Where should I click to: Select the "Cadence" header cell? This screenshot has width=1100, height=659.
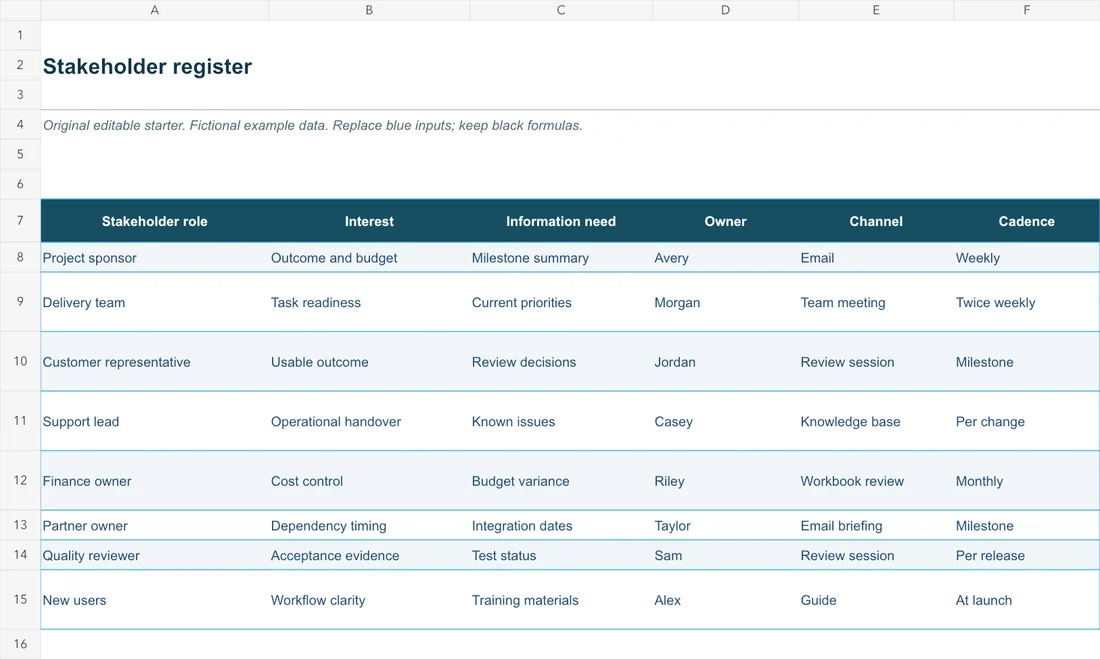[1026, 221]
